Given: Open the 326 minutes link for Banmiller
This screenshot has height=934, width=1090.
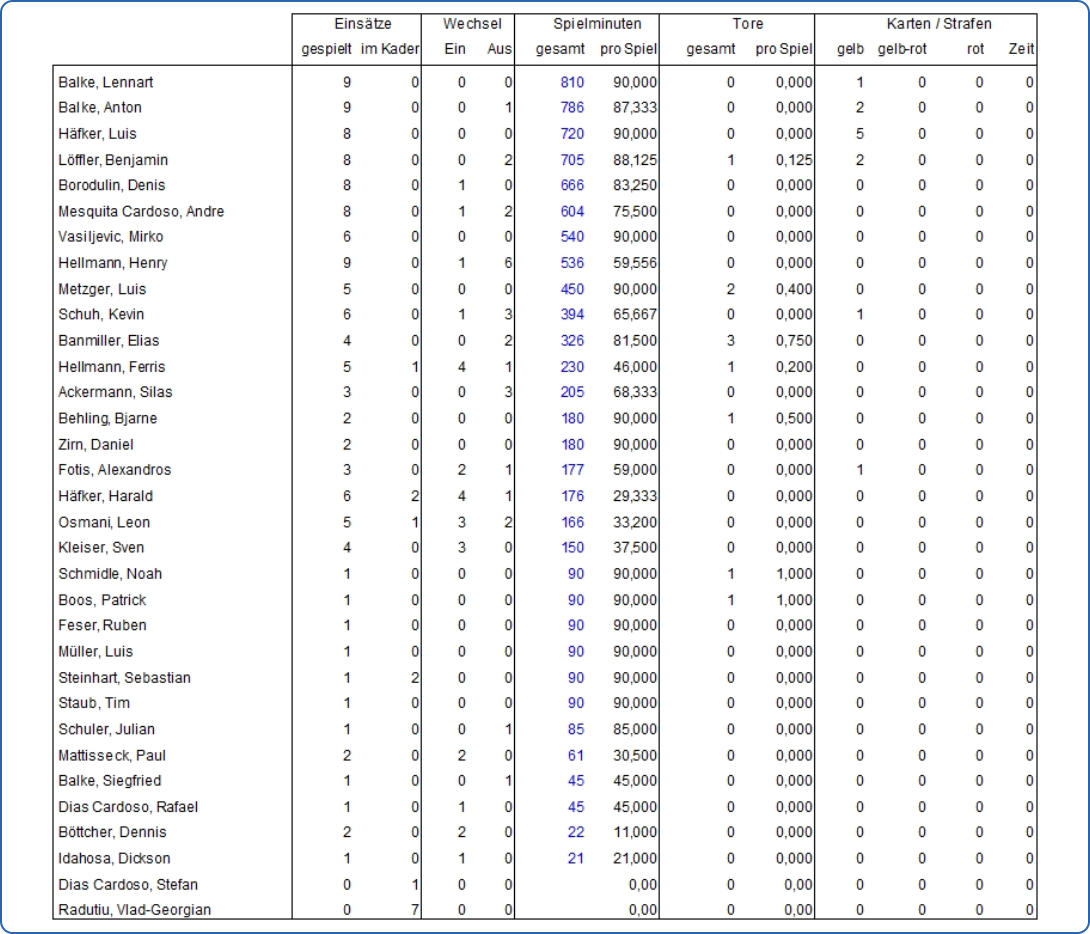Looking at the screenshot, I should (x=572, y=341).
